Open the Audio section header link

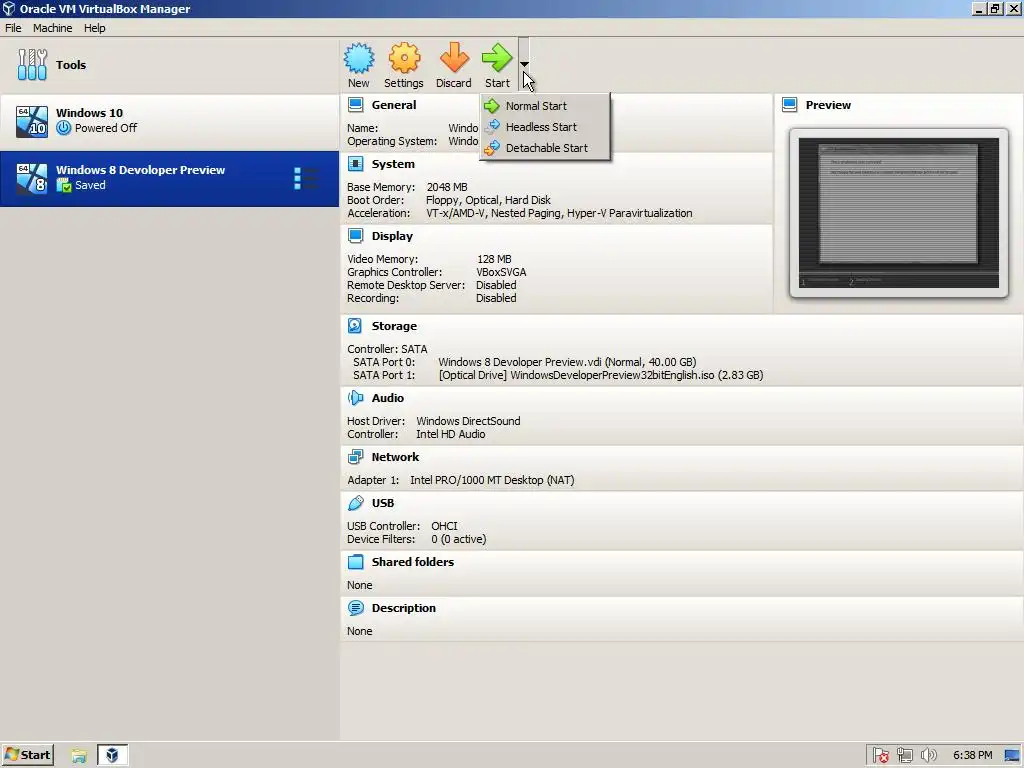point(388,398)
